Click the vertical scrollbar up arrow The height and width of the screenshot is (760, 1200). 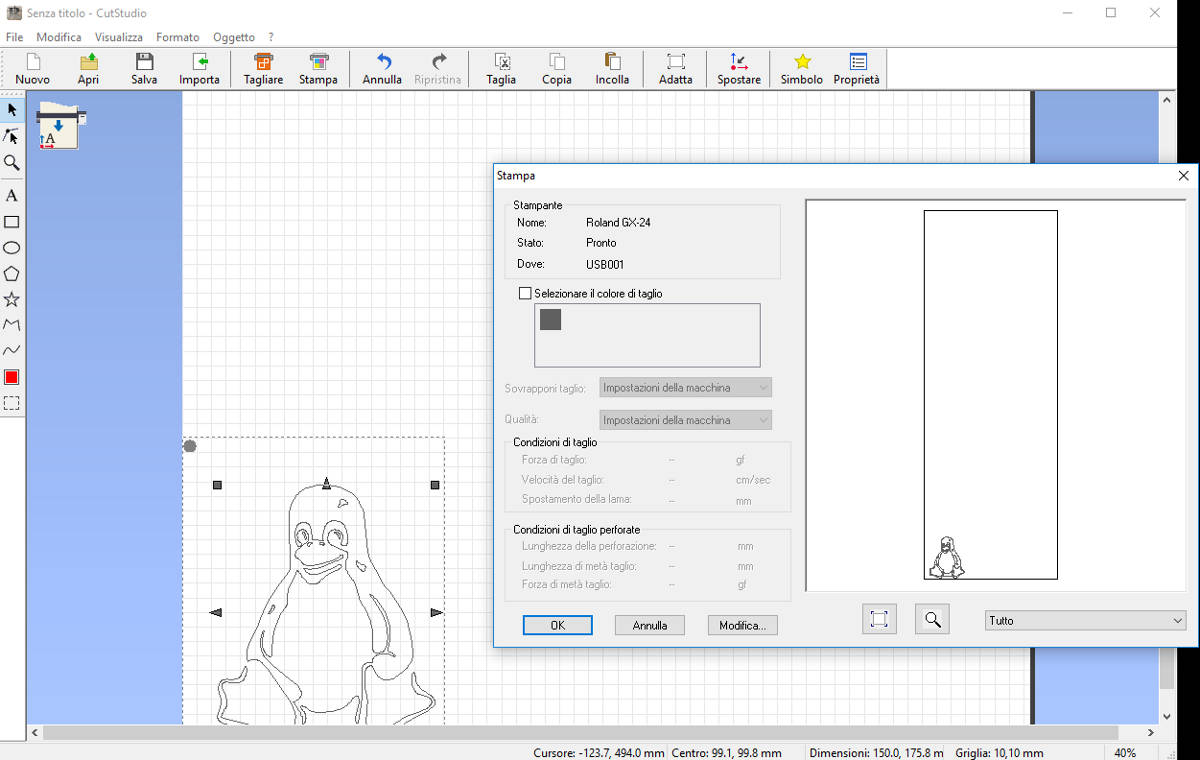coord(1166,100)
